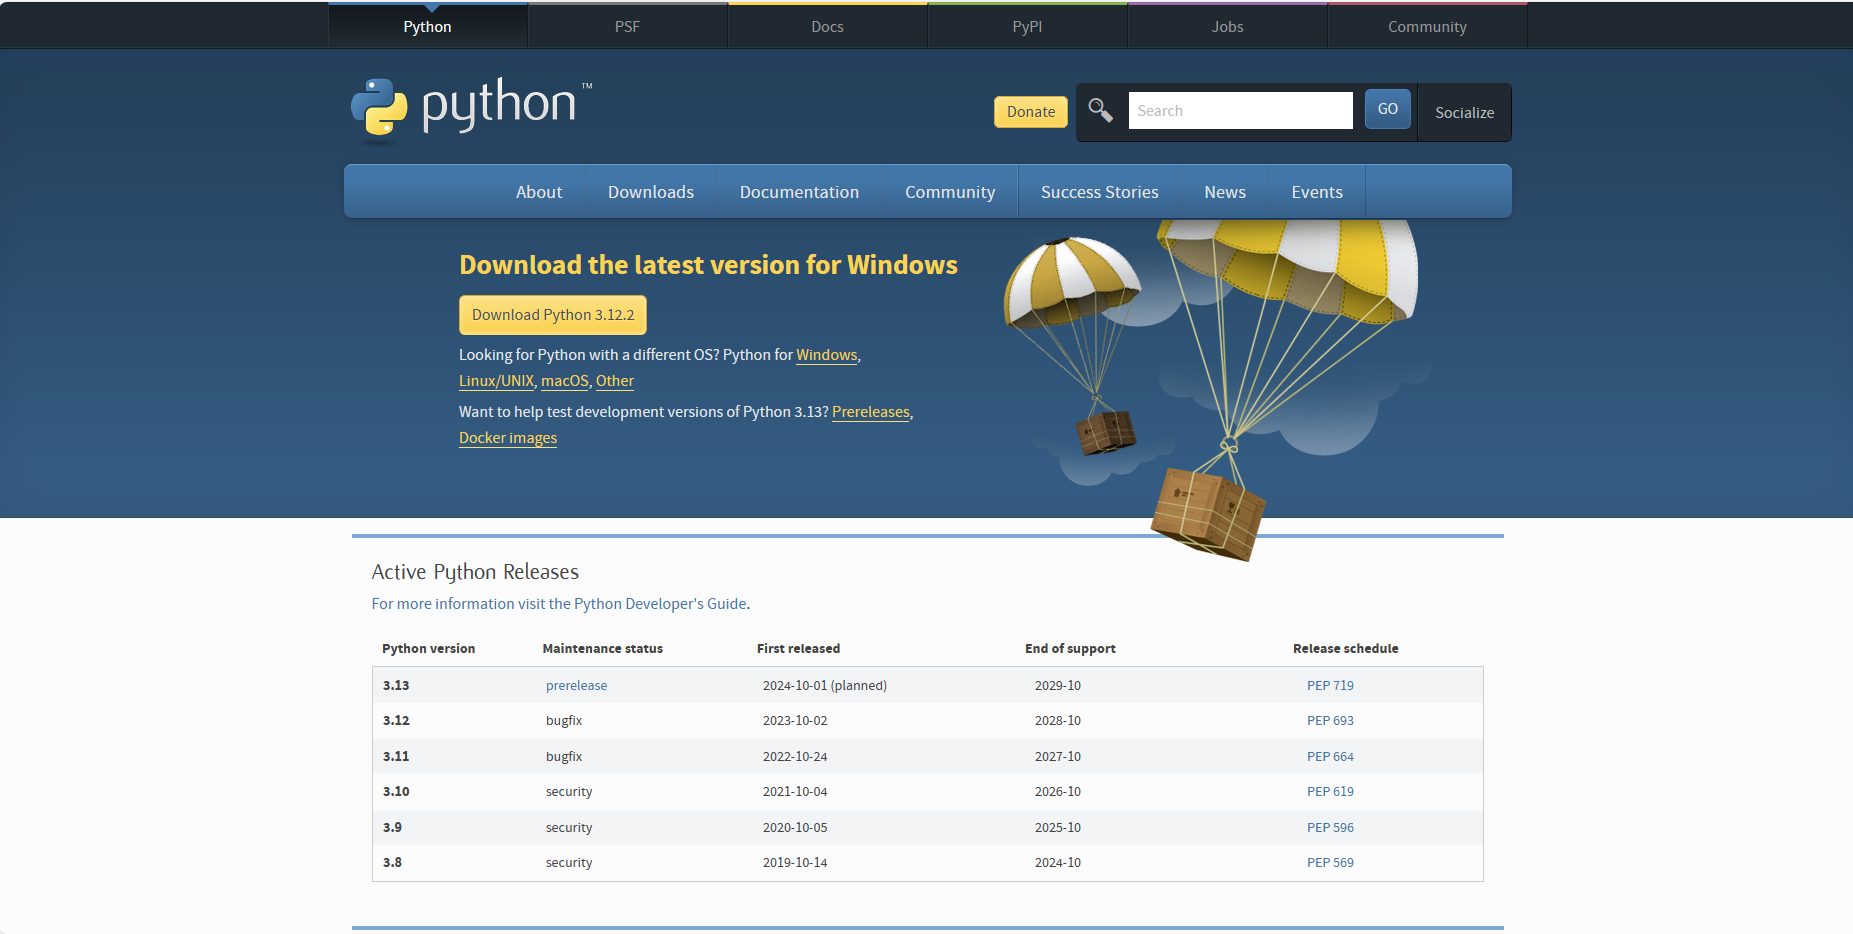Open the Jobs tab
The image size is (1853, 934).
tap(1227, 26)
